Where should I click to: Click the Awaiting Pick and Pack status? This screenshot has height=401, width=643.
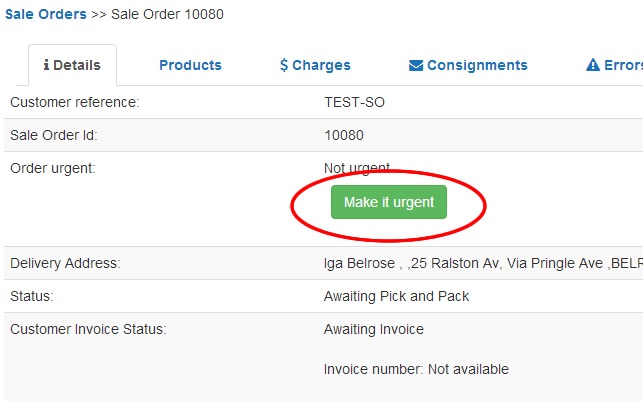[396, 296]
